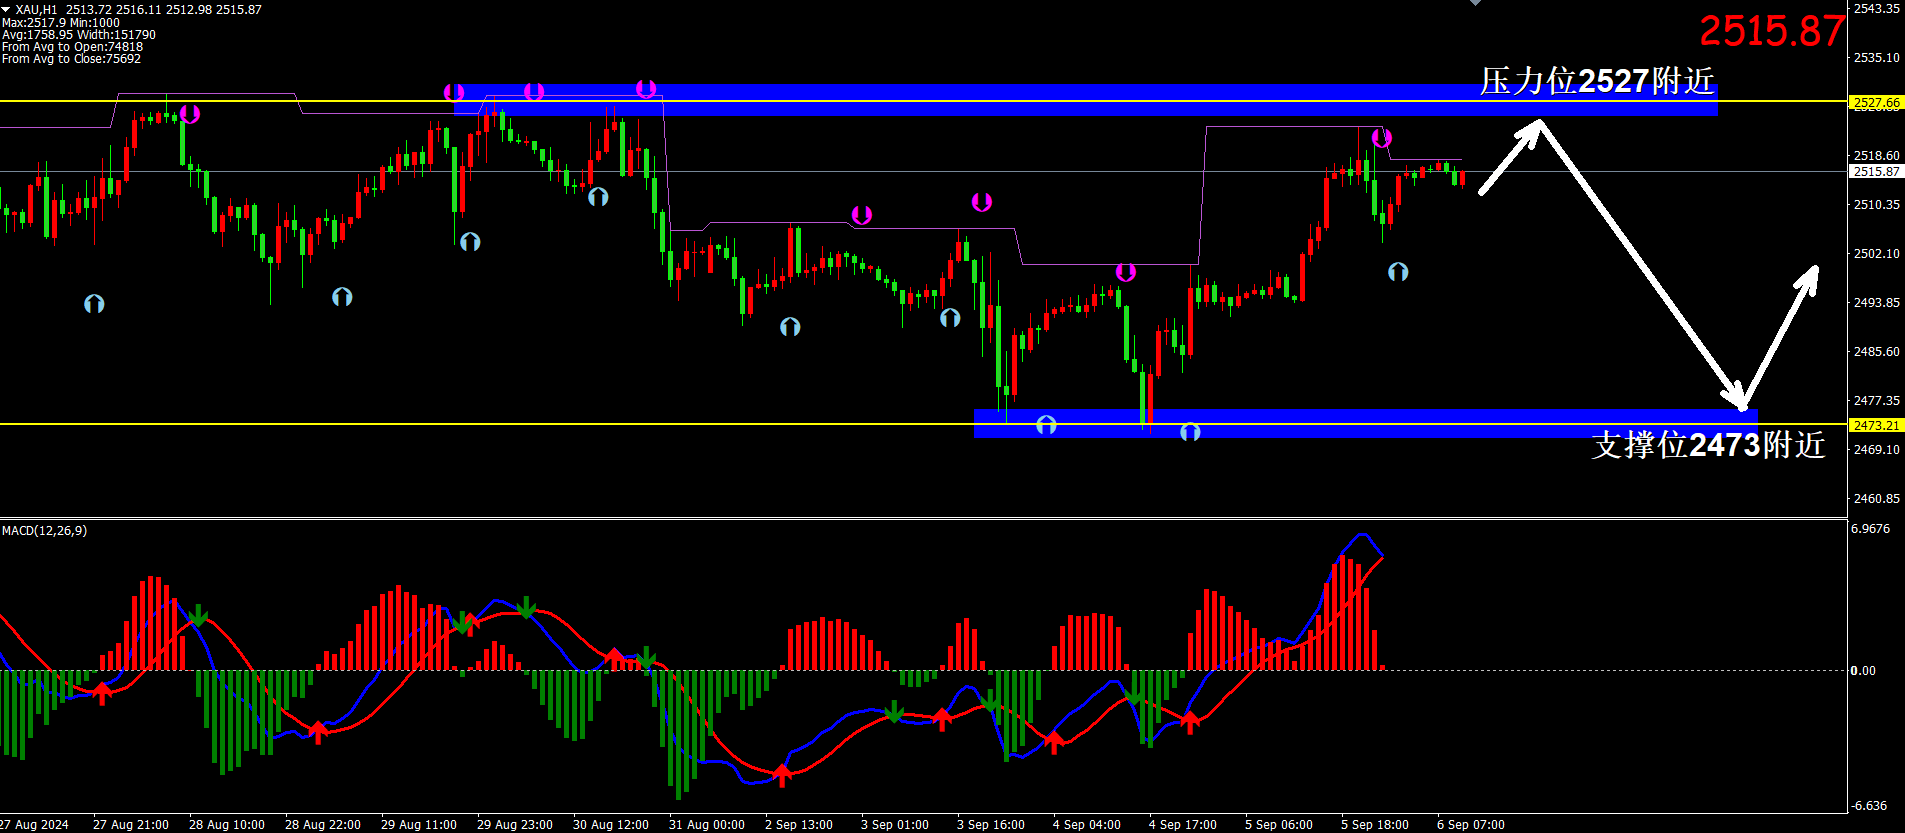Click the 2543.35 price axis value
Screen dimensions: 1905x833
(1876, 8)
